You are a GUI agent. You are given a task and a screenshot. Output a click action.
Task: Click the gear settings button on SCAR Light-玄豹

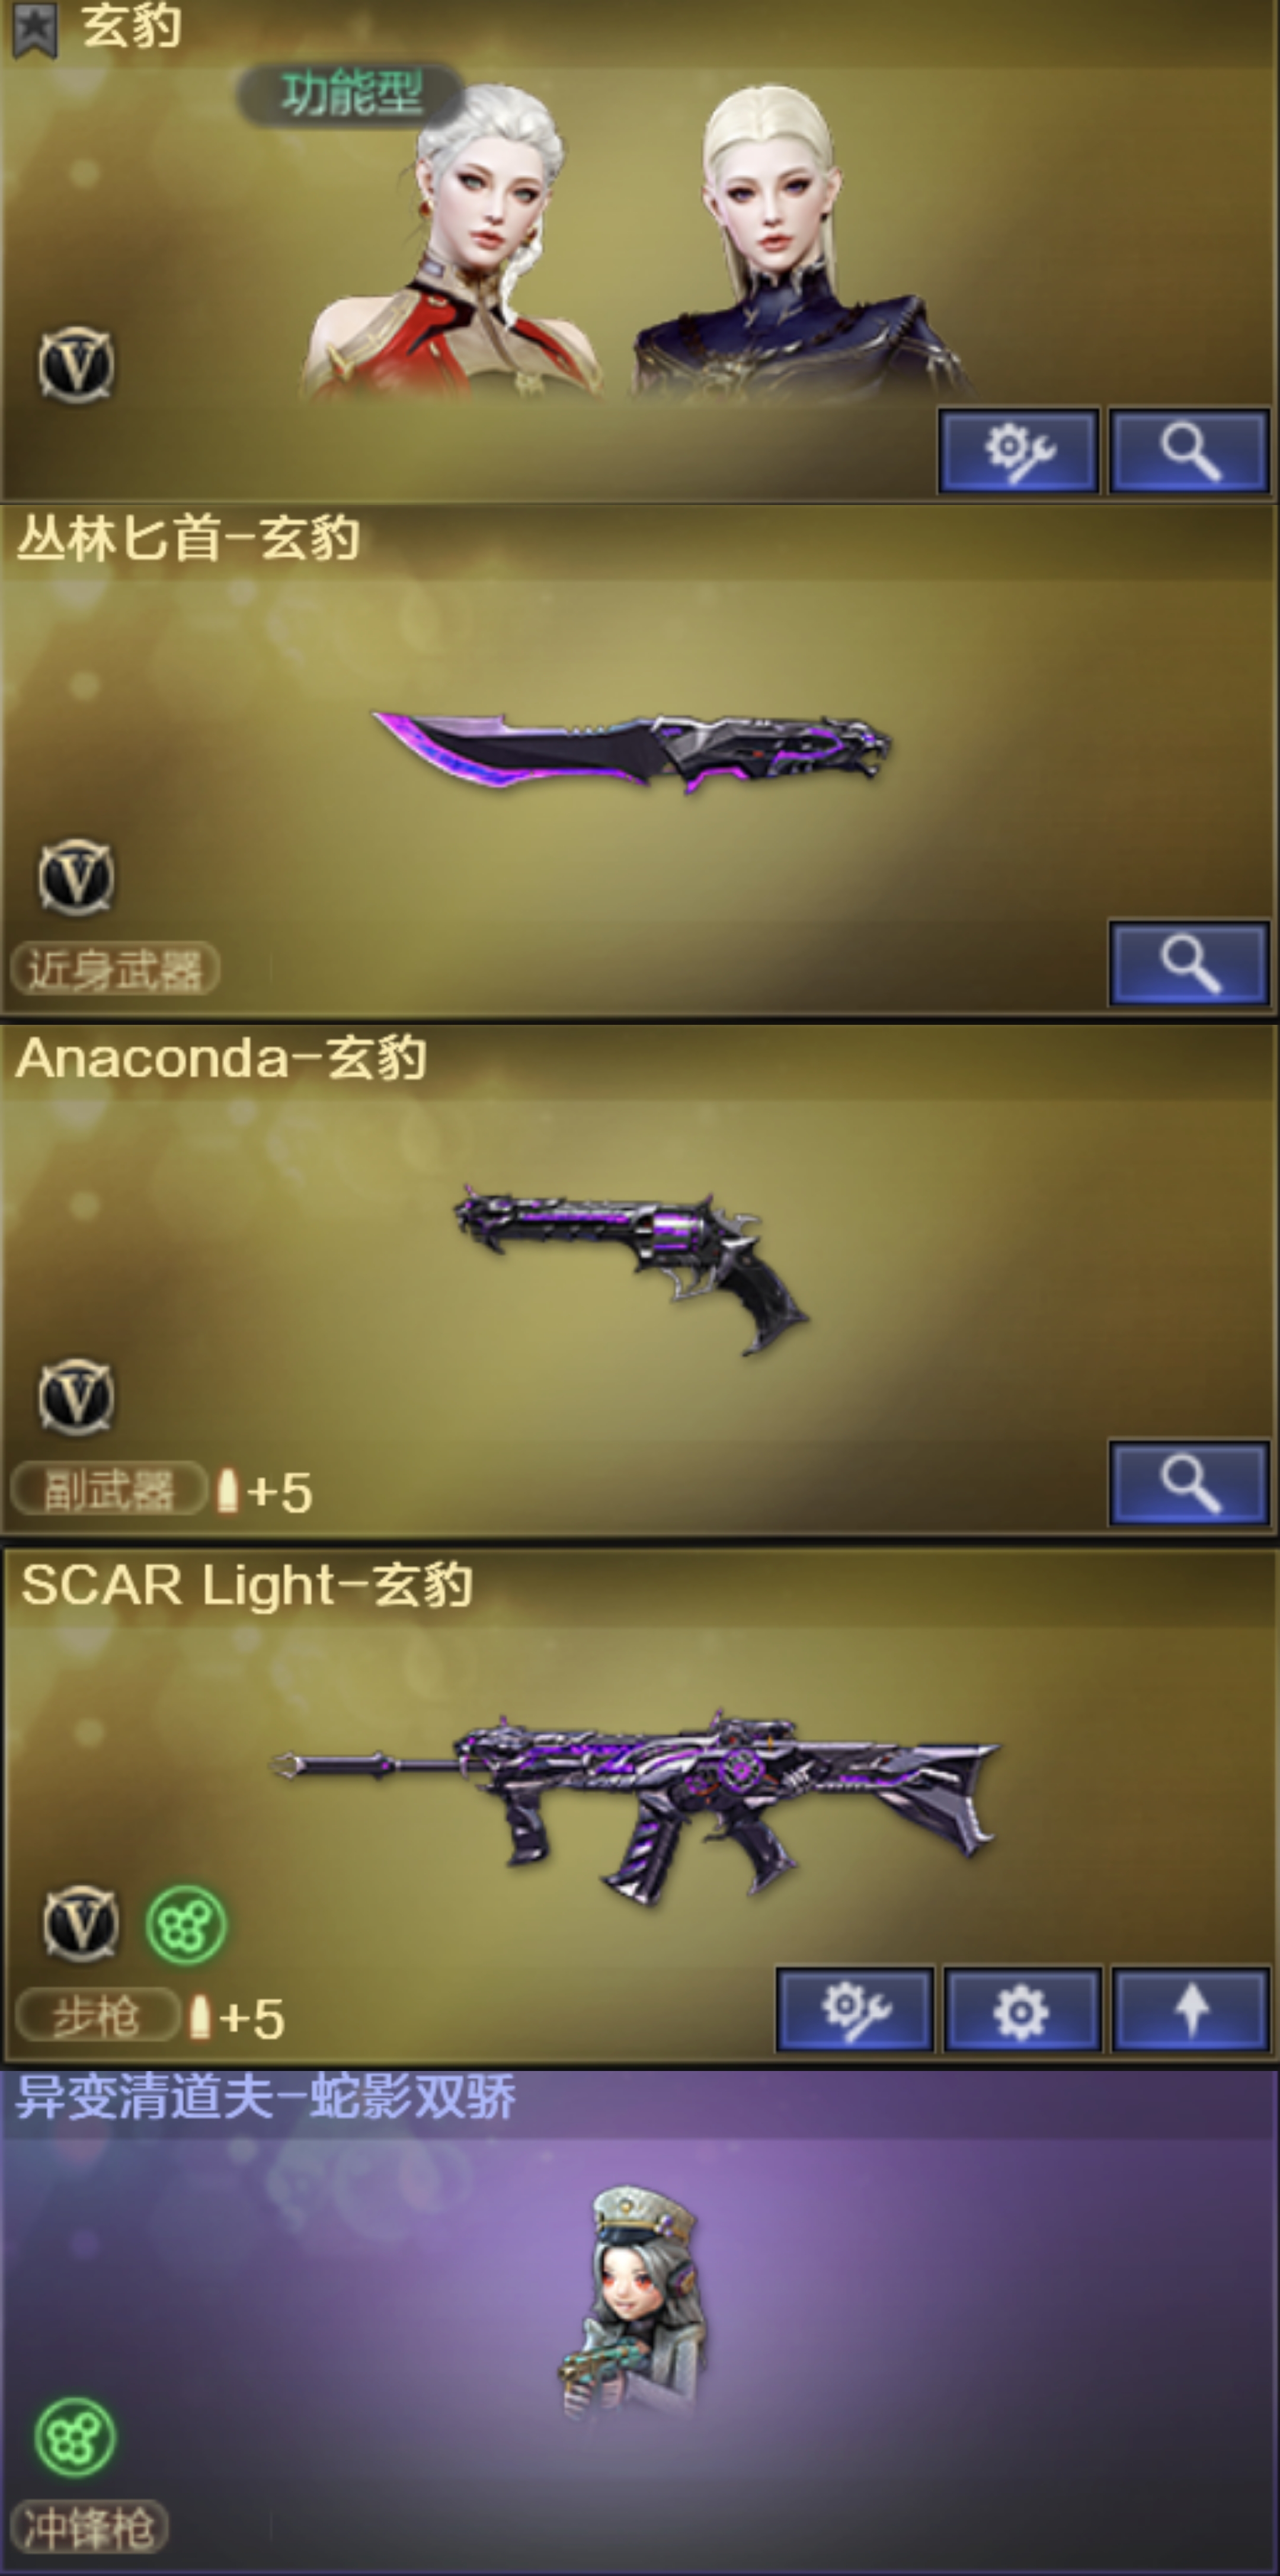pyautogui.click(x=1022, y=2010)
